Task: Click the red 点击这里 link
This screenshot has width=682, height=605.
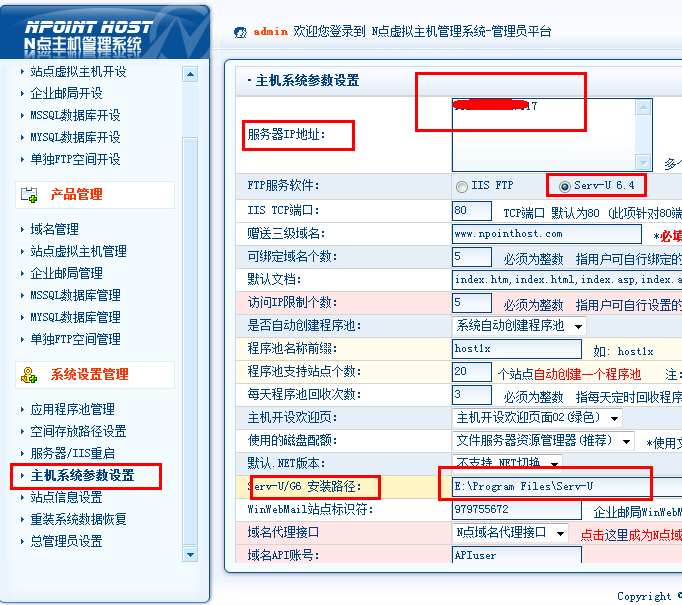Action: (x=604, y=534)
